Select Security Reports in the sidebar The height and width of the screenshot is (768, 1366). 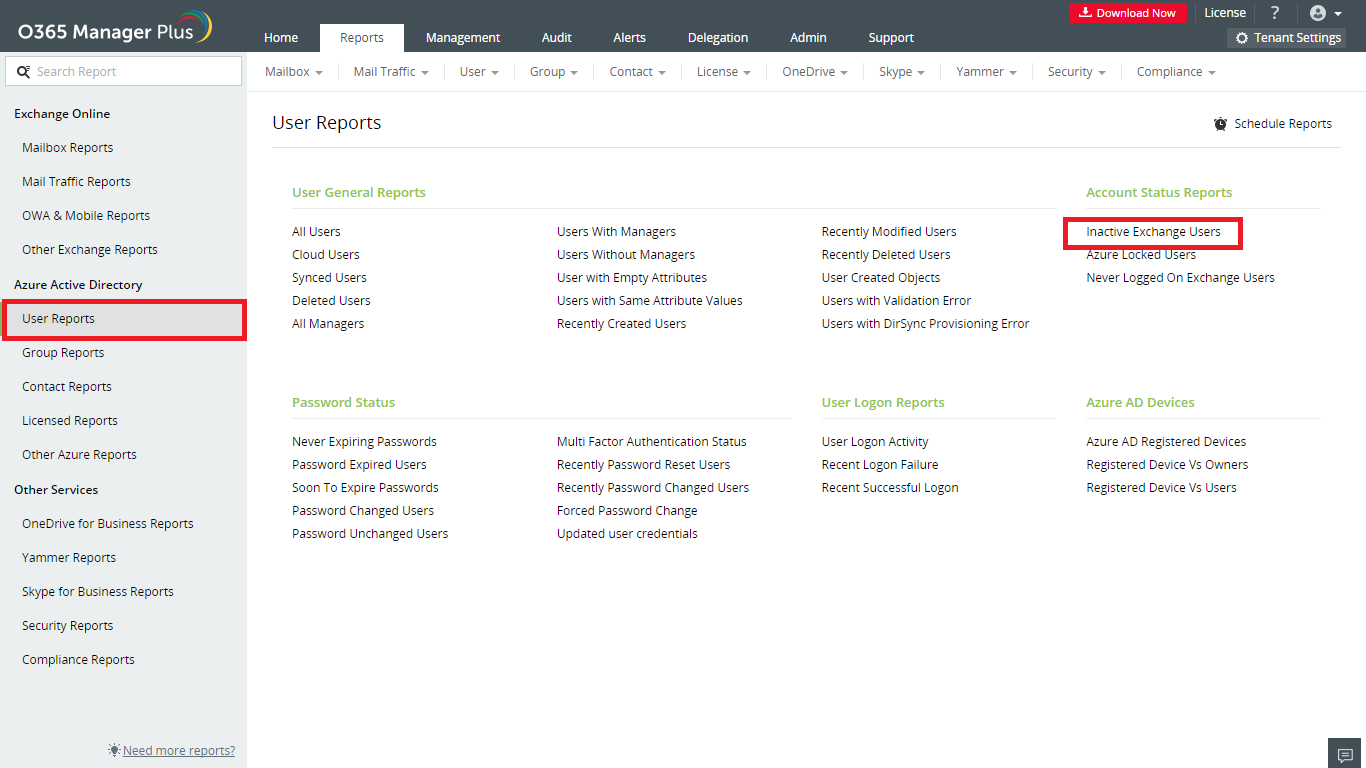[68, 626]
